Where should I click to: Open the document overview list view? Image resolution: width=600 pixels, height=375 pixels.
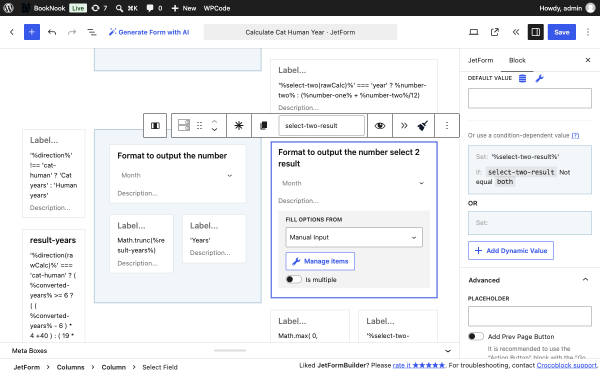(x=92, y=32)
